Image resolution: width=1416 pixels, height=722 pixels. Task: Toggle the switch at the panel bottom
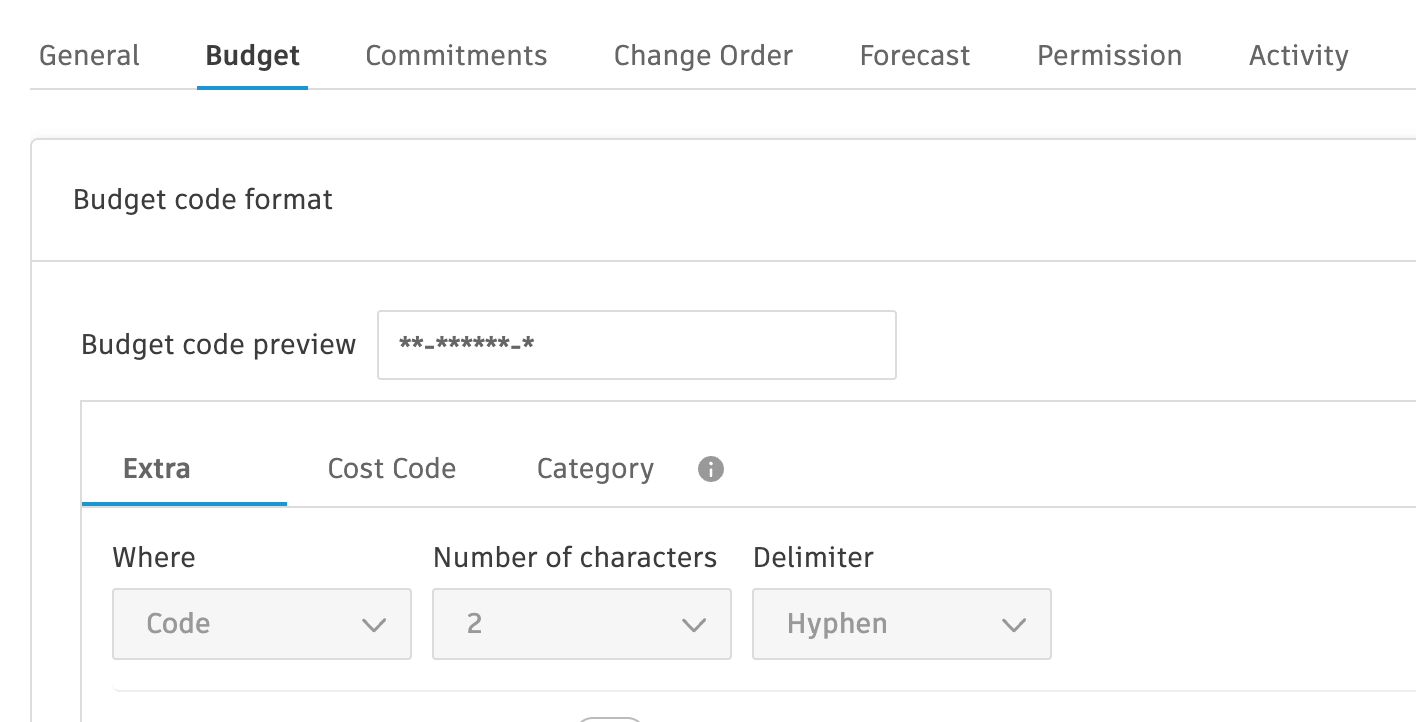point(610,718)
